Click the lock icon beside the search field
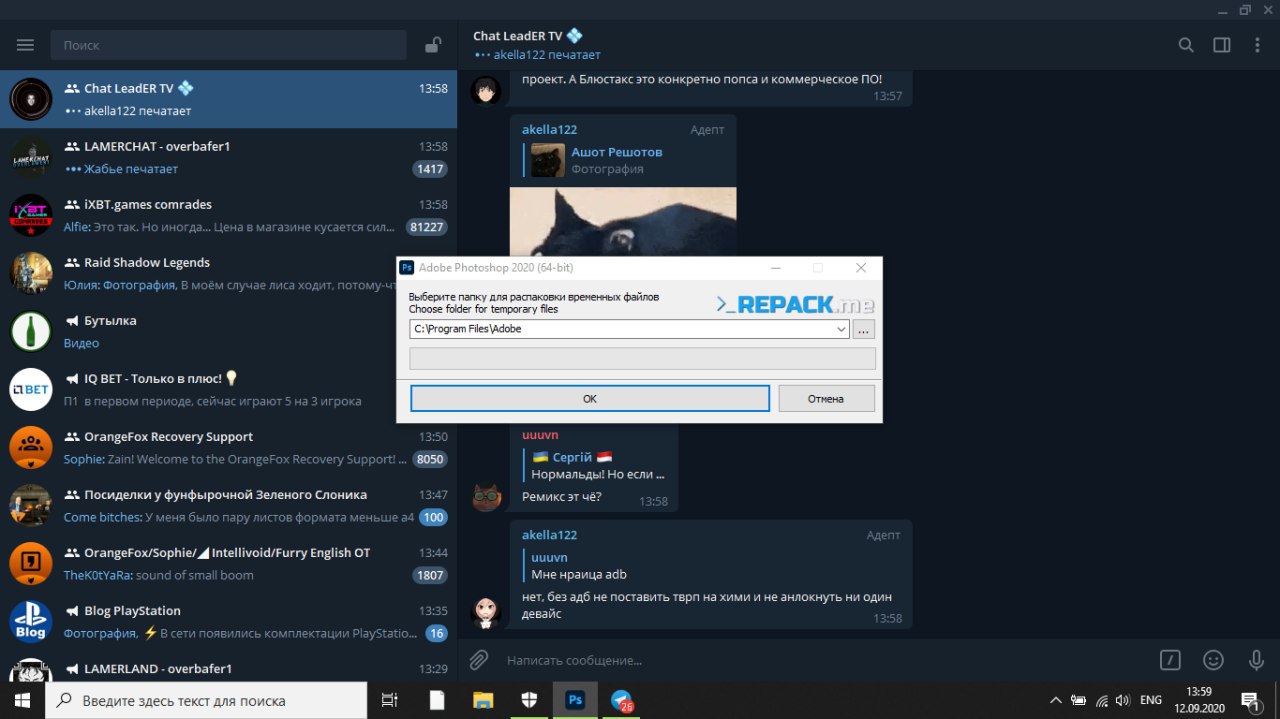1280x719 pixels. click(433, 45)
